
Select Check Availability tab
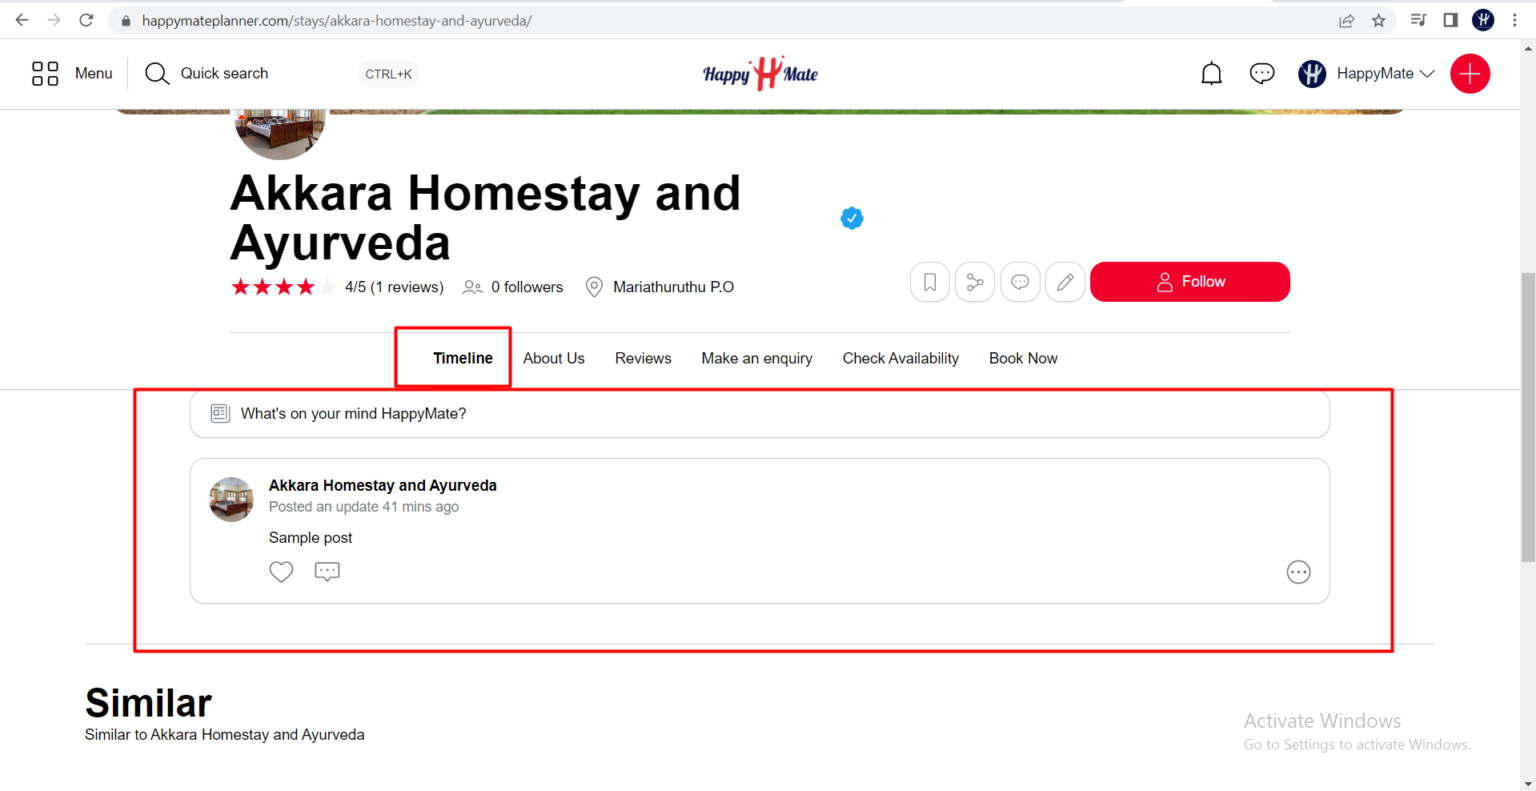tap(900, 358)
